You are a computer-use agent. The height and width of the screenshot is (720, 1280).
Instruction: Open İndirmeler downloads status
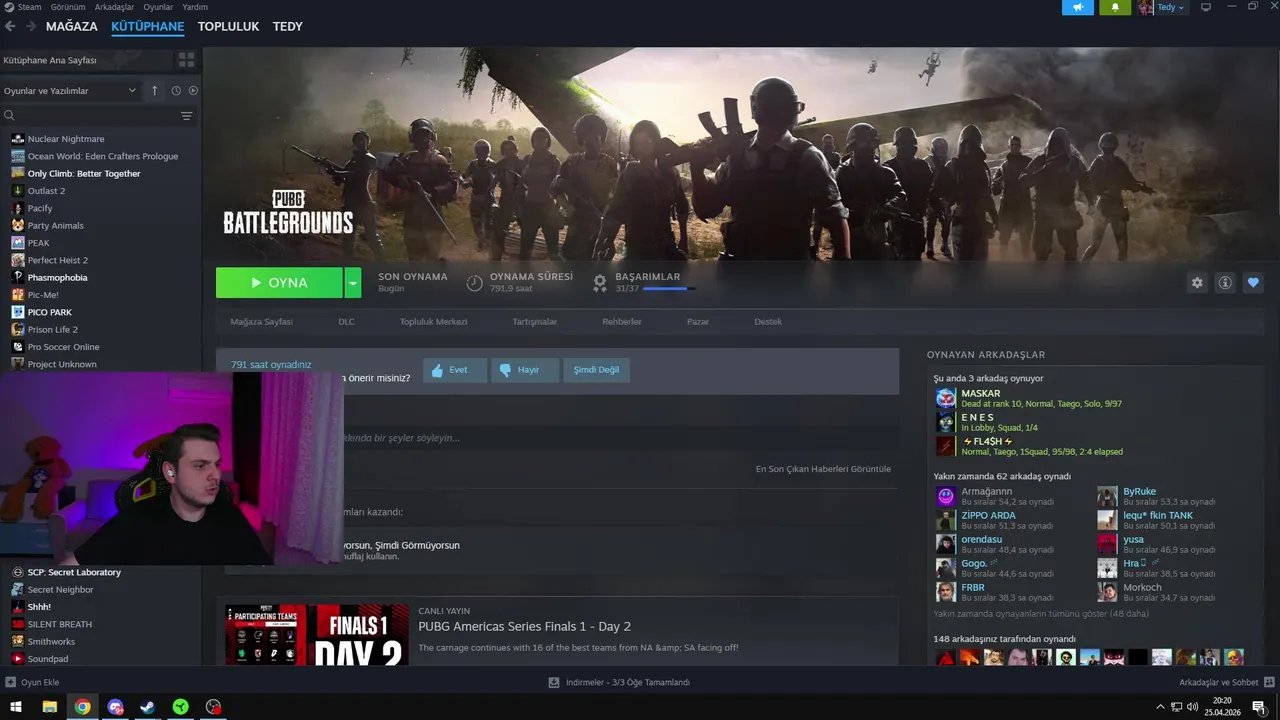[620, 682]
